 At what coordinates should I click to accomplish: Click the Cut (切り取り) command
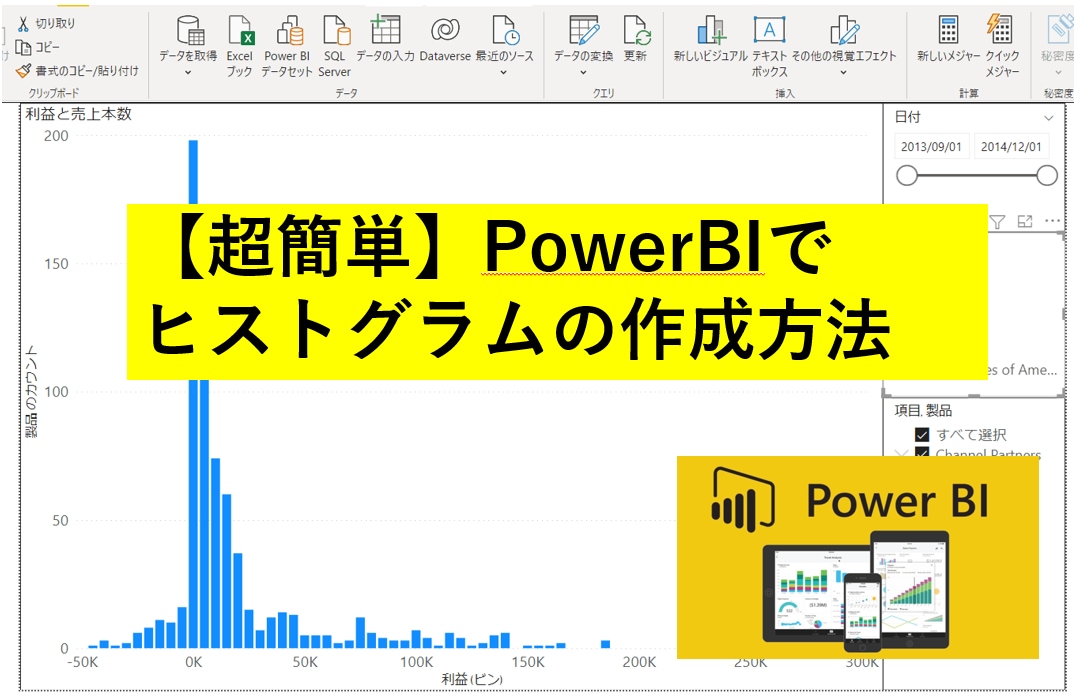47,23
